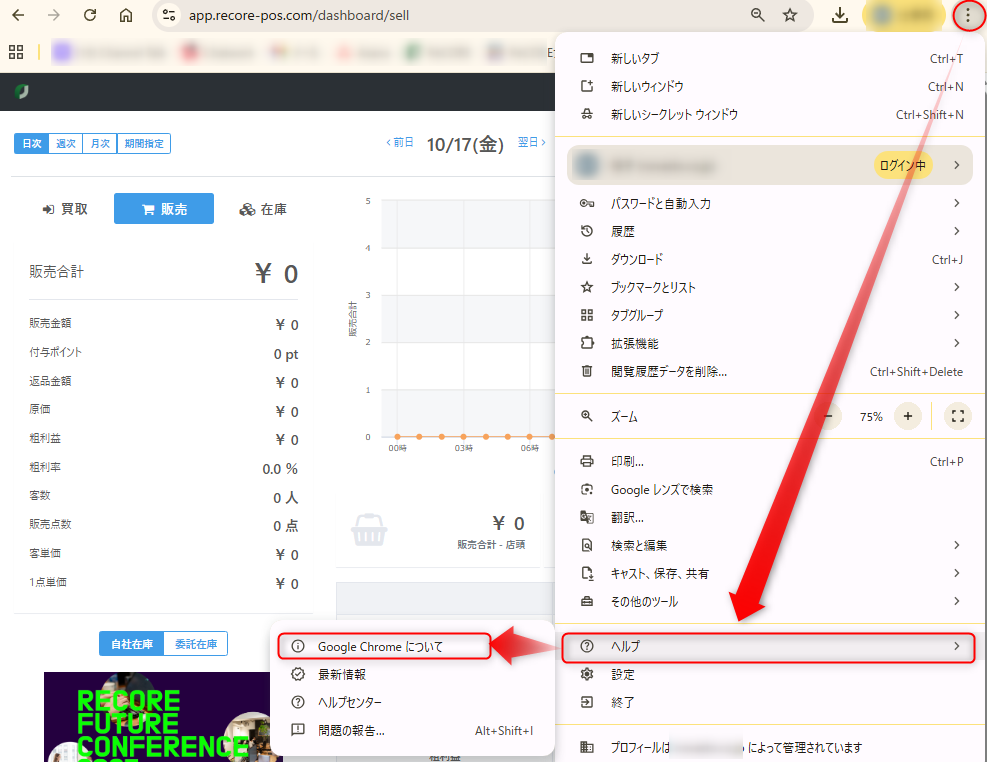Go to previous day via 前日 link
This screenshot has height=762, width=987.
point(399,143)
